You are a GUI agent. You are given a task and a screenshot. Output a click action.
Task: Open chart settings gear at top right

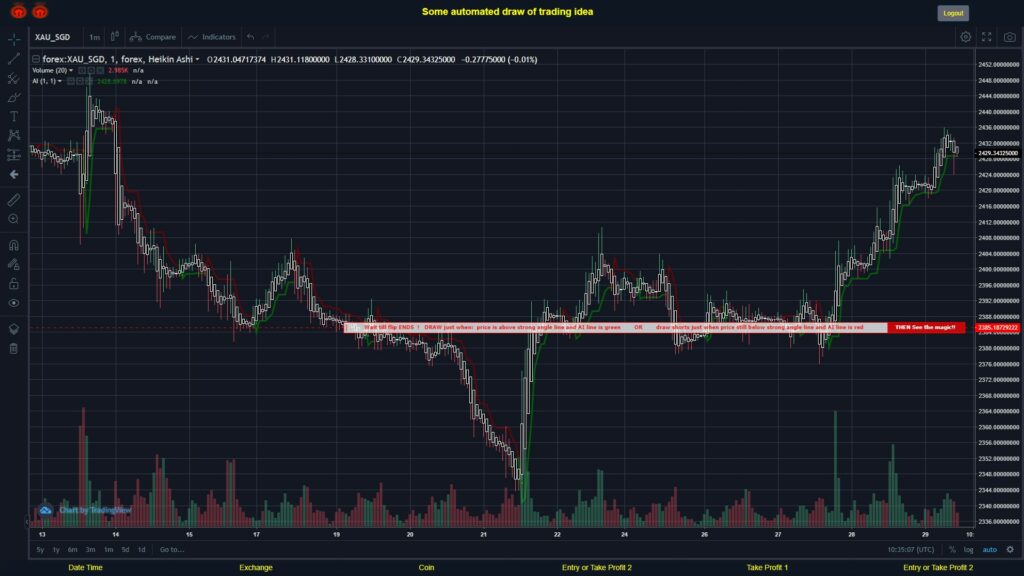coord(965,37)
